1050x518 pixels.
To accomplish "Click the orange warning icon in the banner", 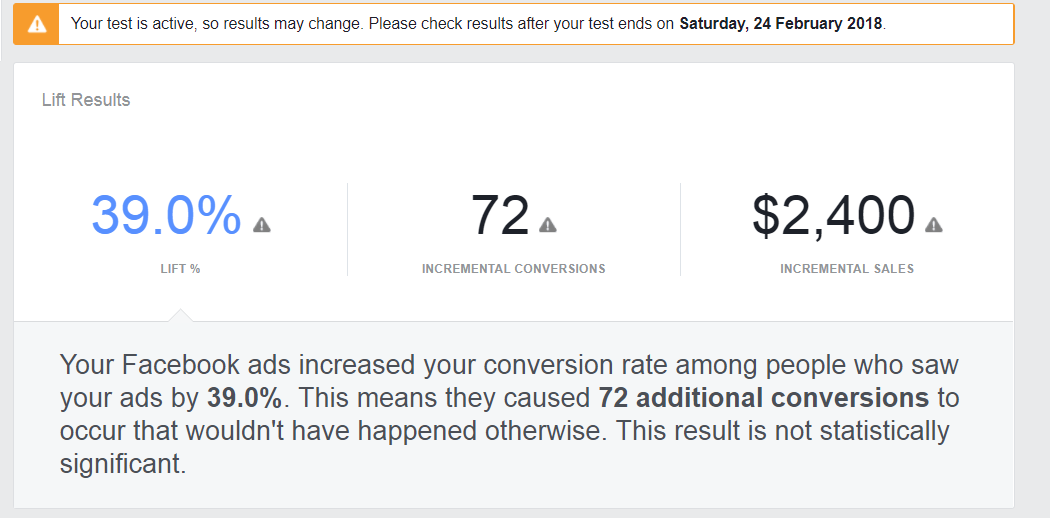I will pos(37,24).
